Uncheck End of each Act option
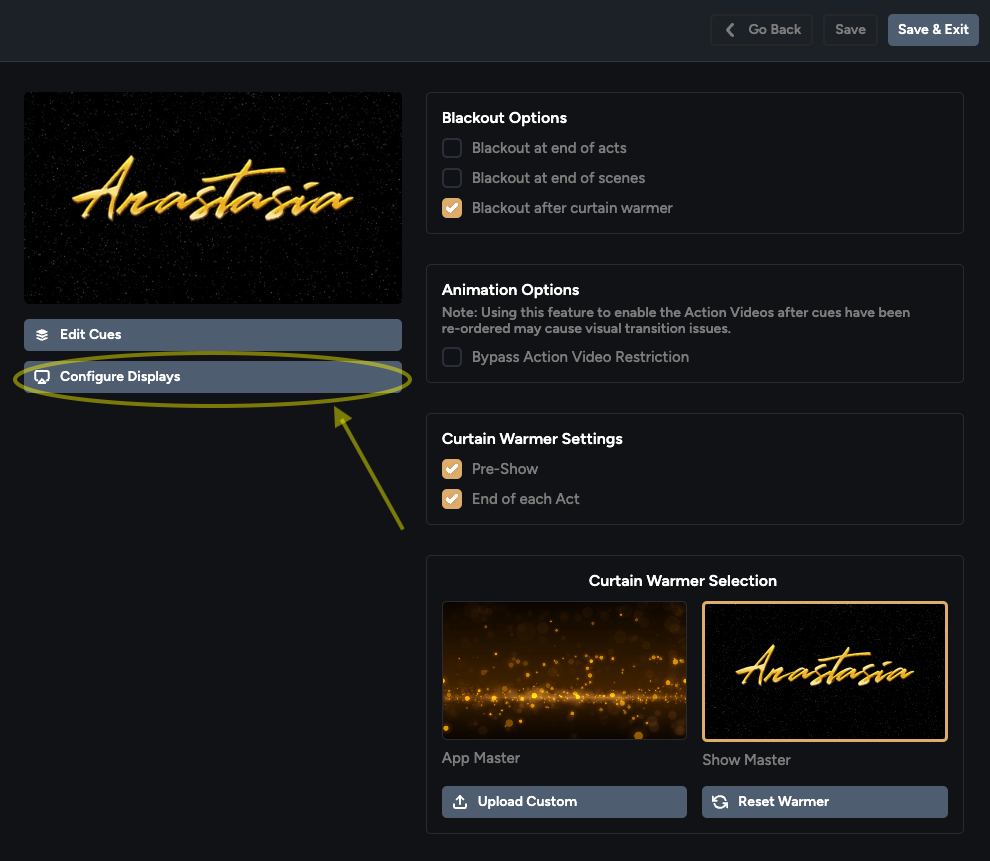 [x=452, y=499]
